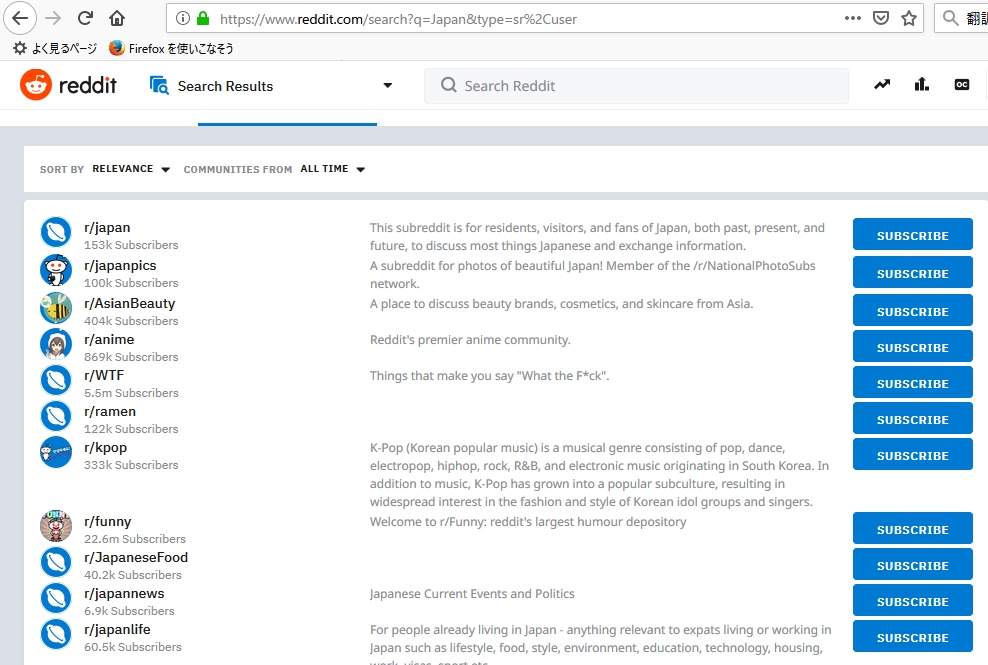Screen dimensions: 988x665
Task: Subscribe to r/kpop
Action: click(912, 454)
